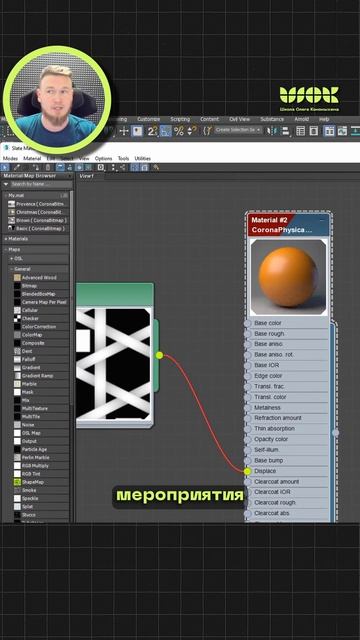
Task: Click Show Background in Preview icon
Action: tap(88, 167)
